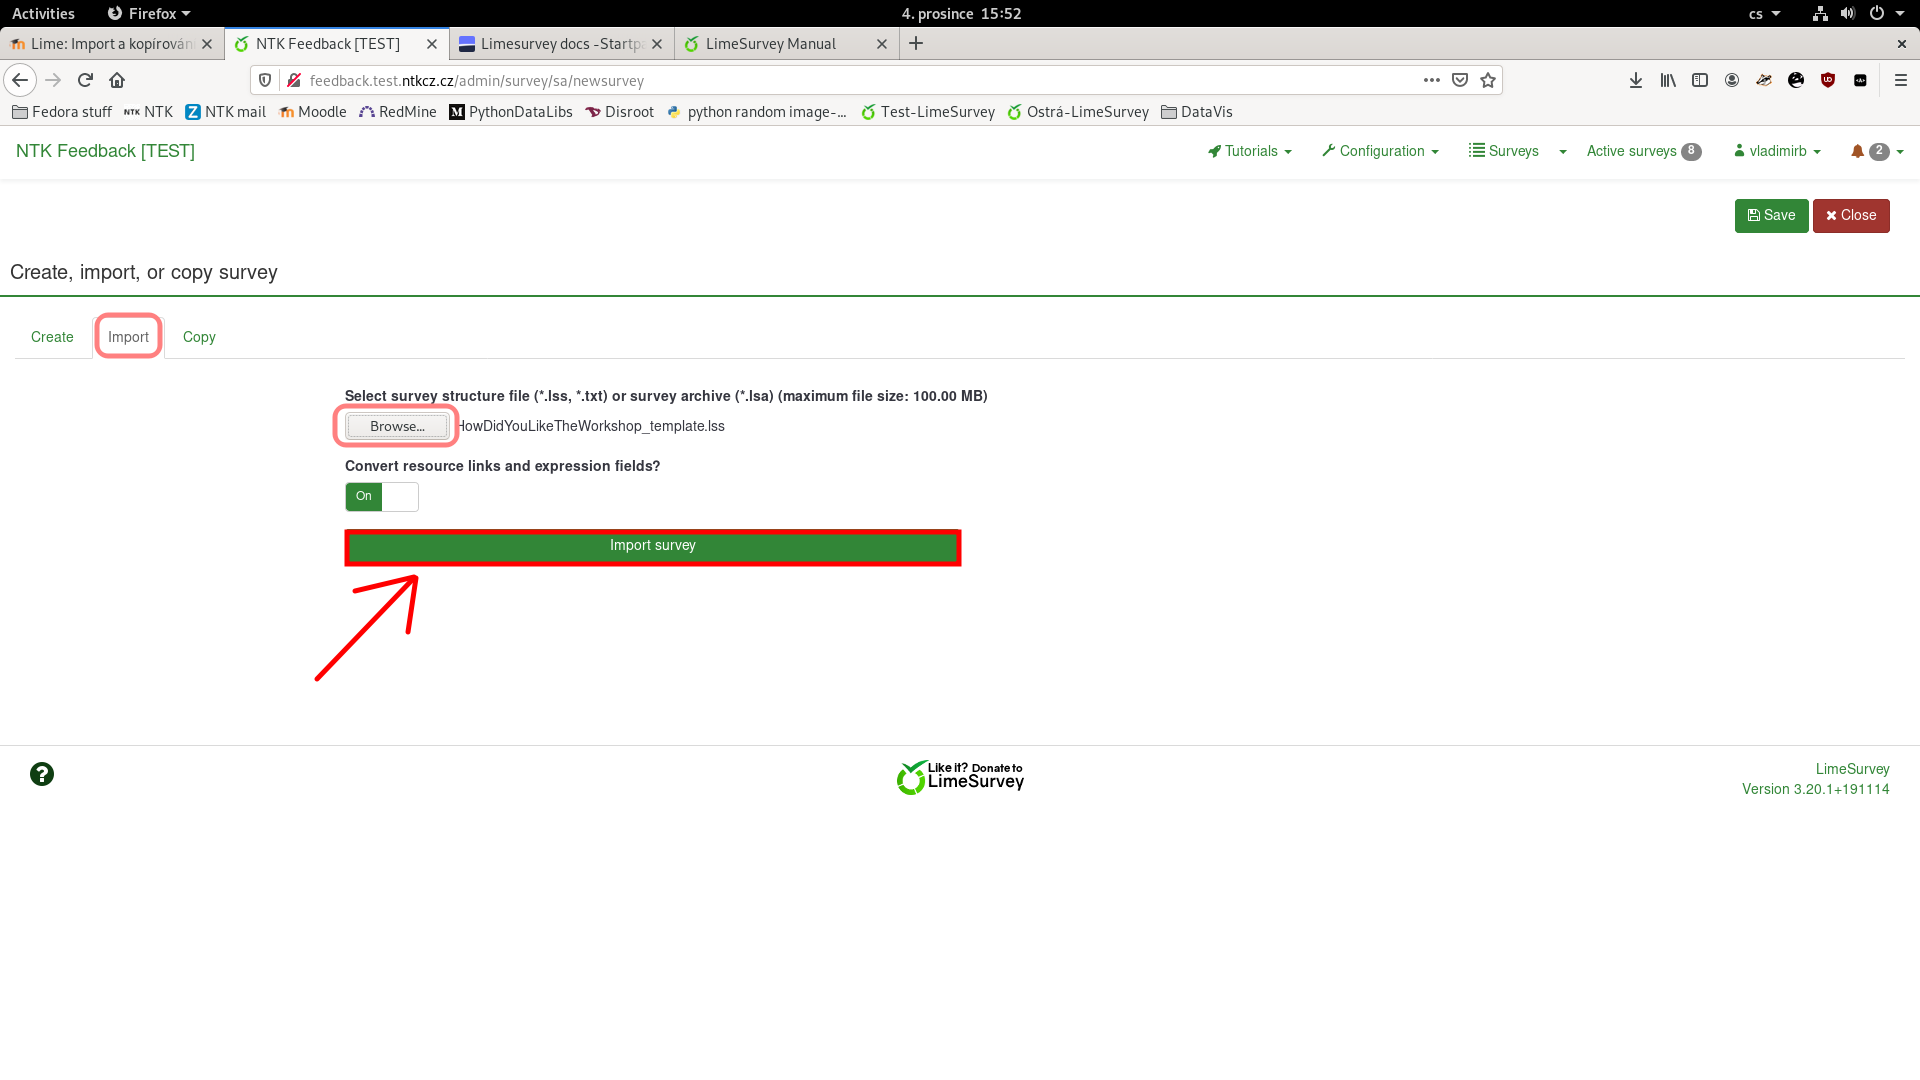
Task: Reload the page with the refresh icon
Action: [85, 80]
